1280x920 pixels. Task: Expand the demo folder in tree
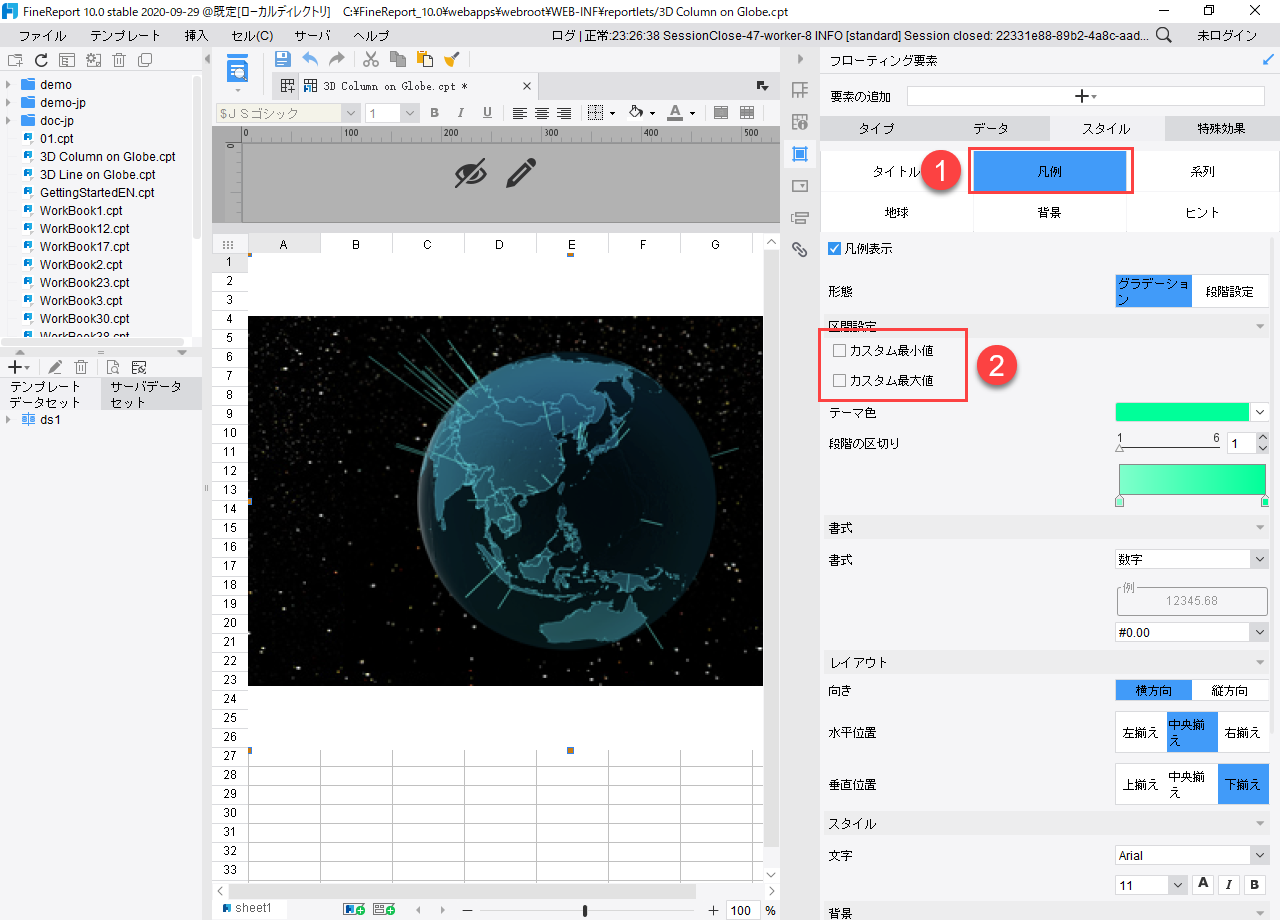coord(8,85)
